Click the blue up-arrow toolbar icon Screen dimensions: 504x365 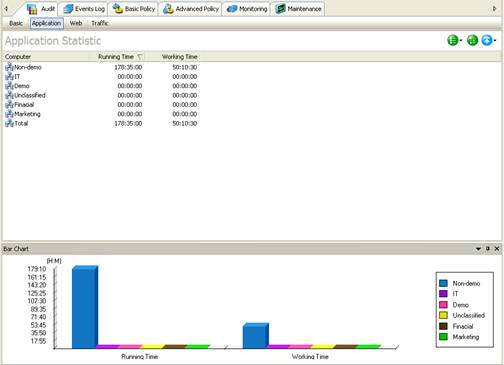tap(487, 40)
